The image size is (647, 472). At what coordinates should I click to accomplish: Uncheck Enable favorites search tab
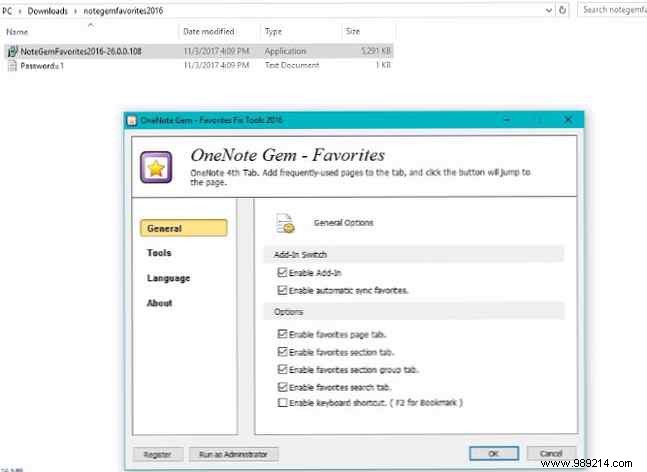(282, 387)
